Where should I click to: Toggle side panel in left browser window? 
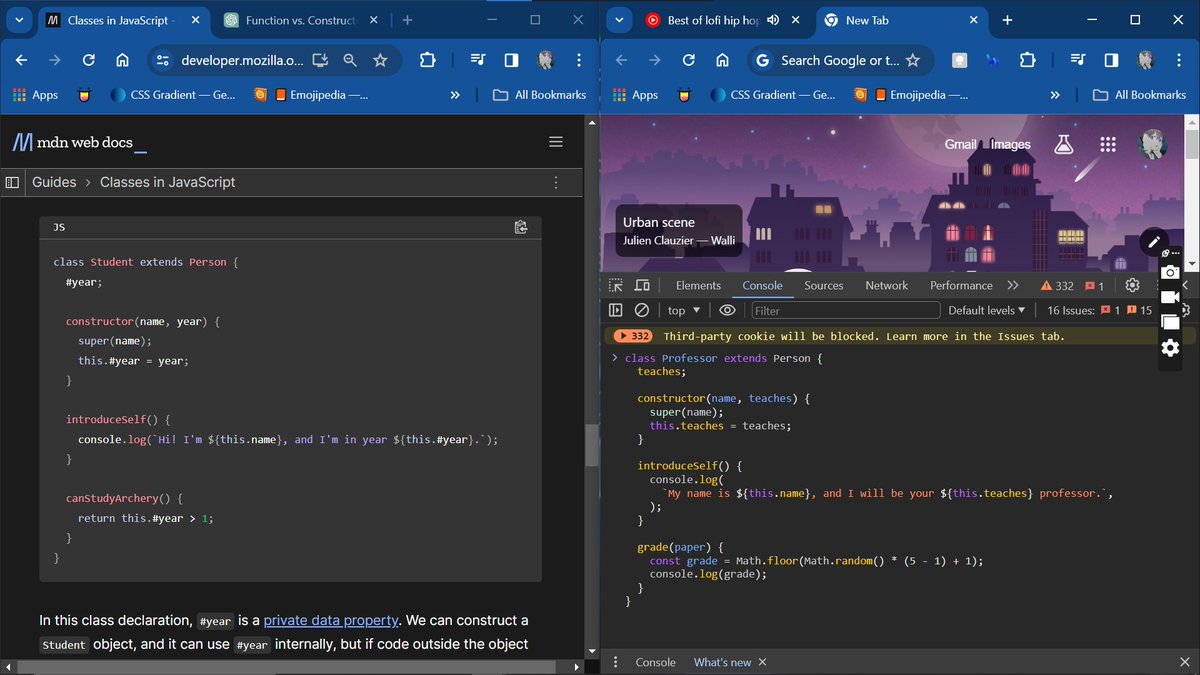coord(511,60)
